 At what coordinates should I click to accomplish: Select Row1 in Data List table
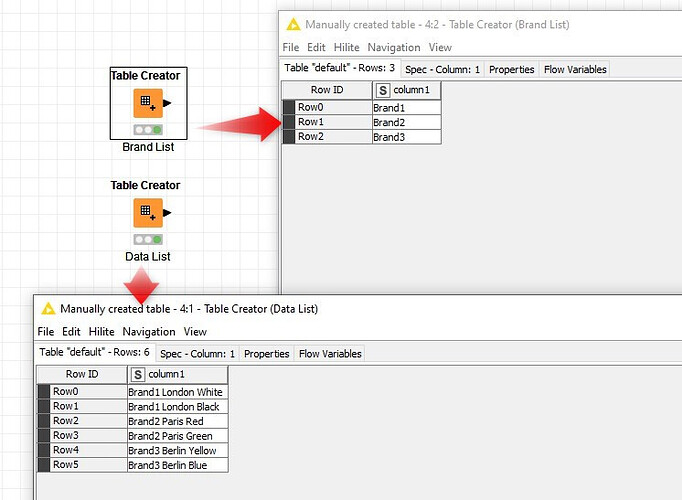[x=82, y=406]
